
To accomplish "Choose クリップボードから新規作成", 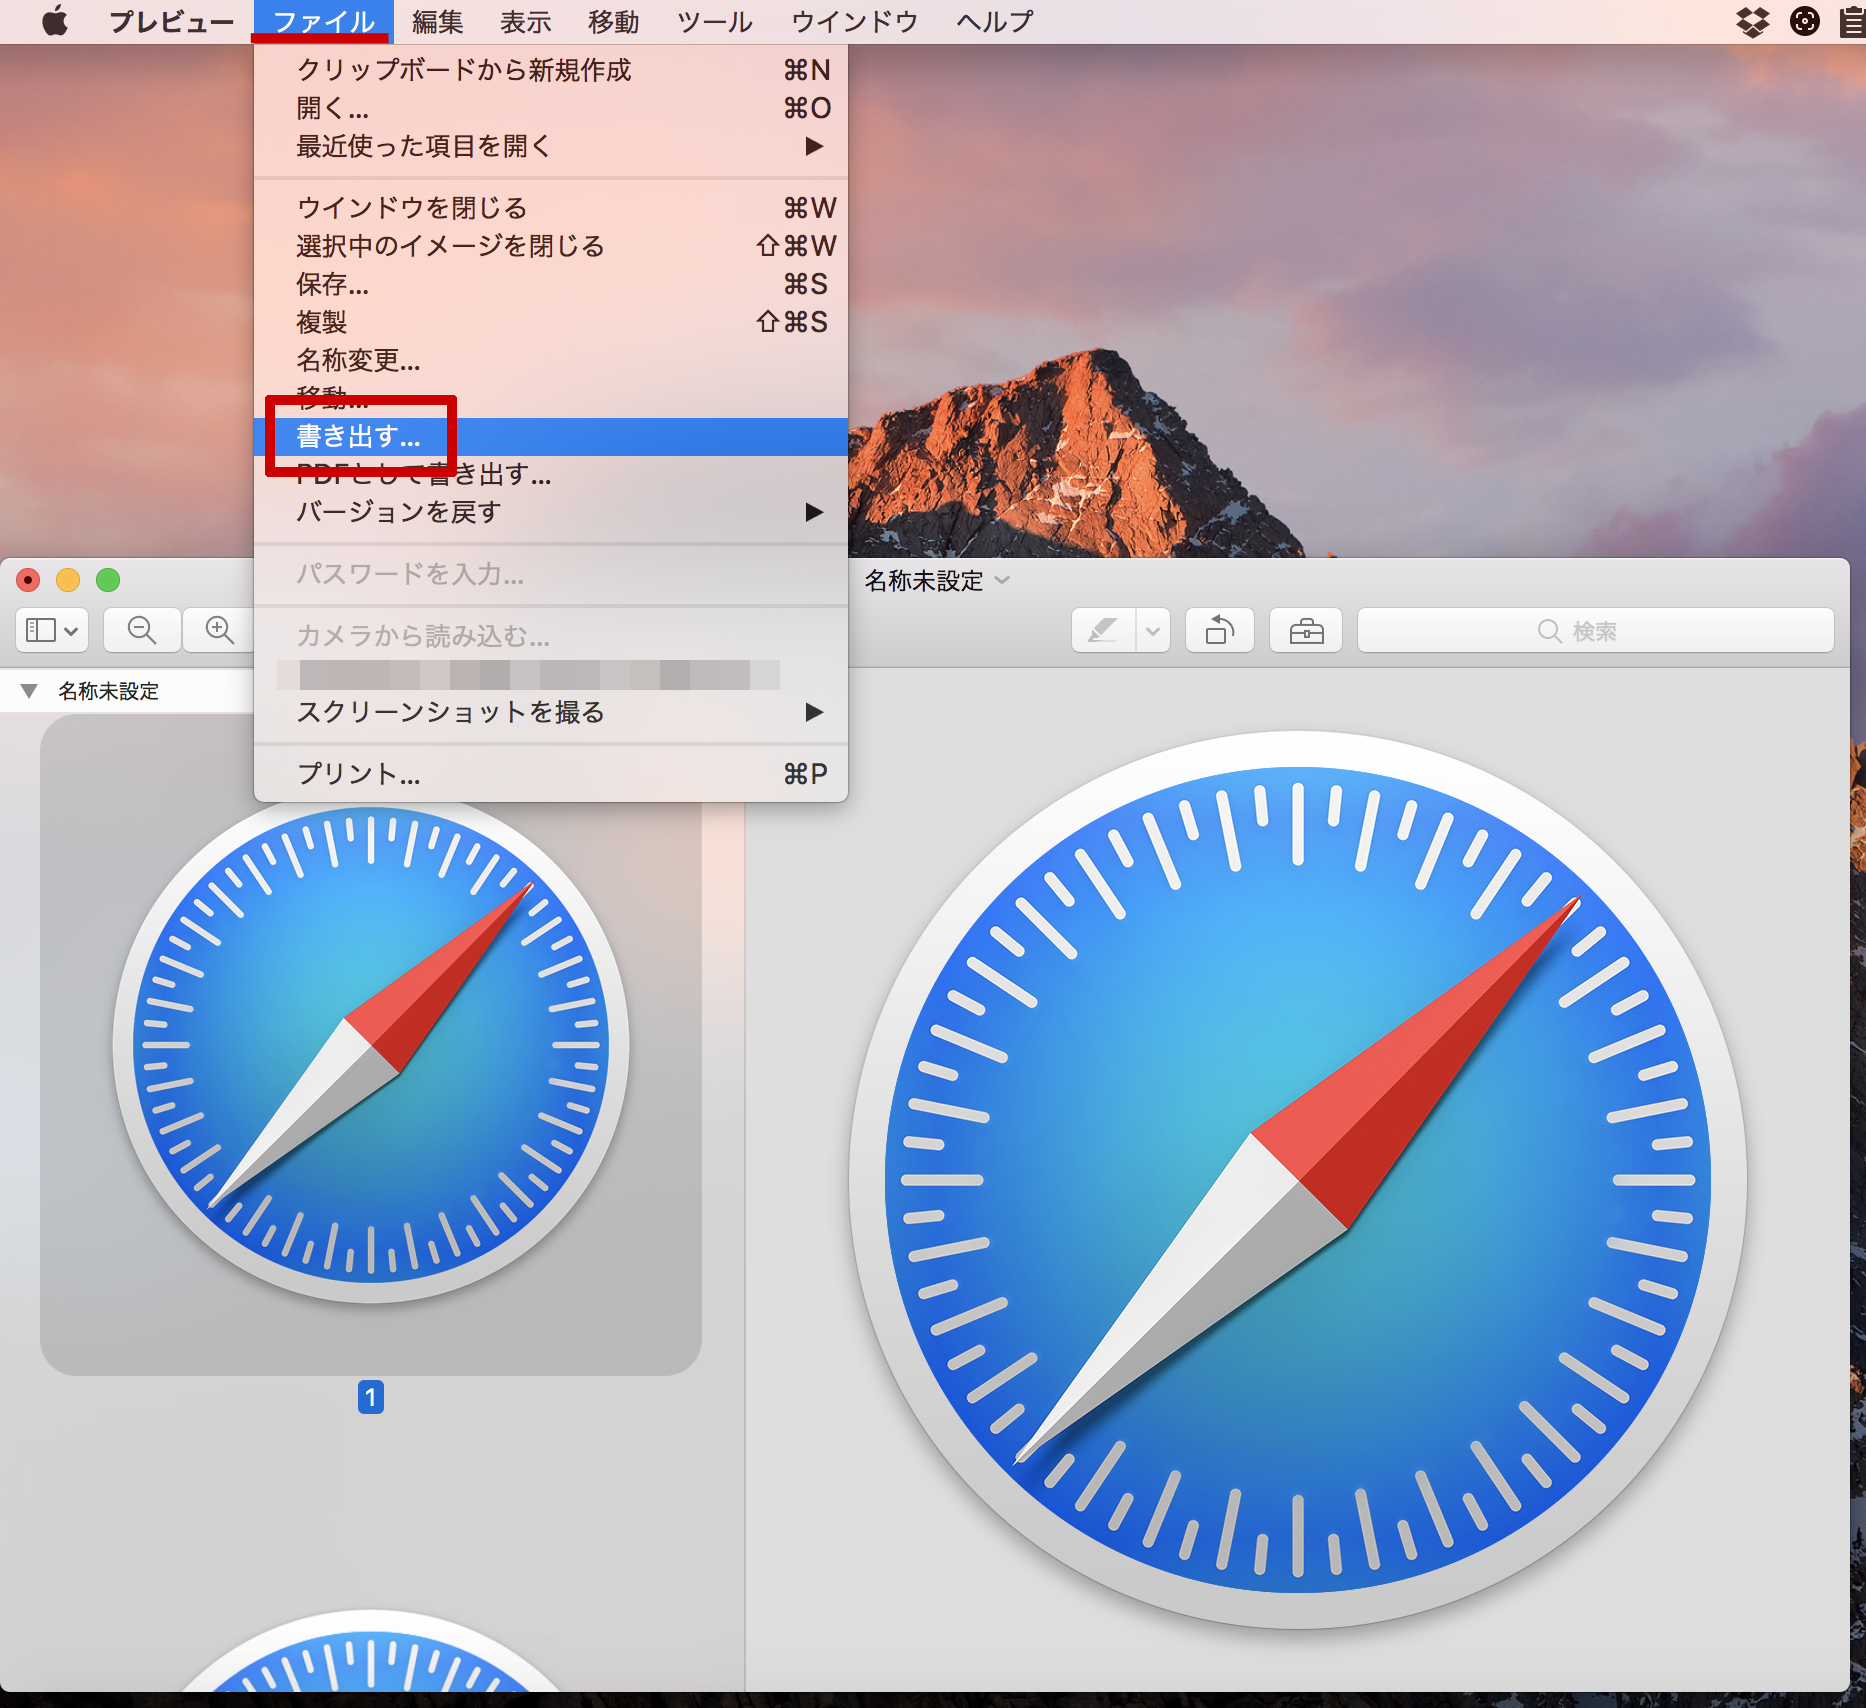I will [x=551, y=70].
